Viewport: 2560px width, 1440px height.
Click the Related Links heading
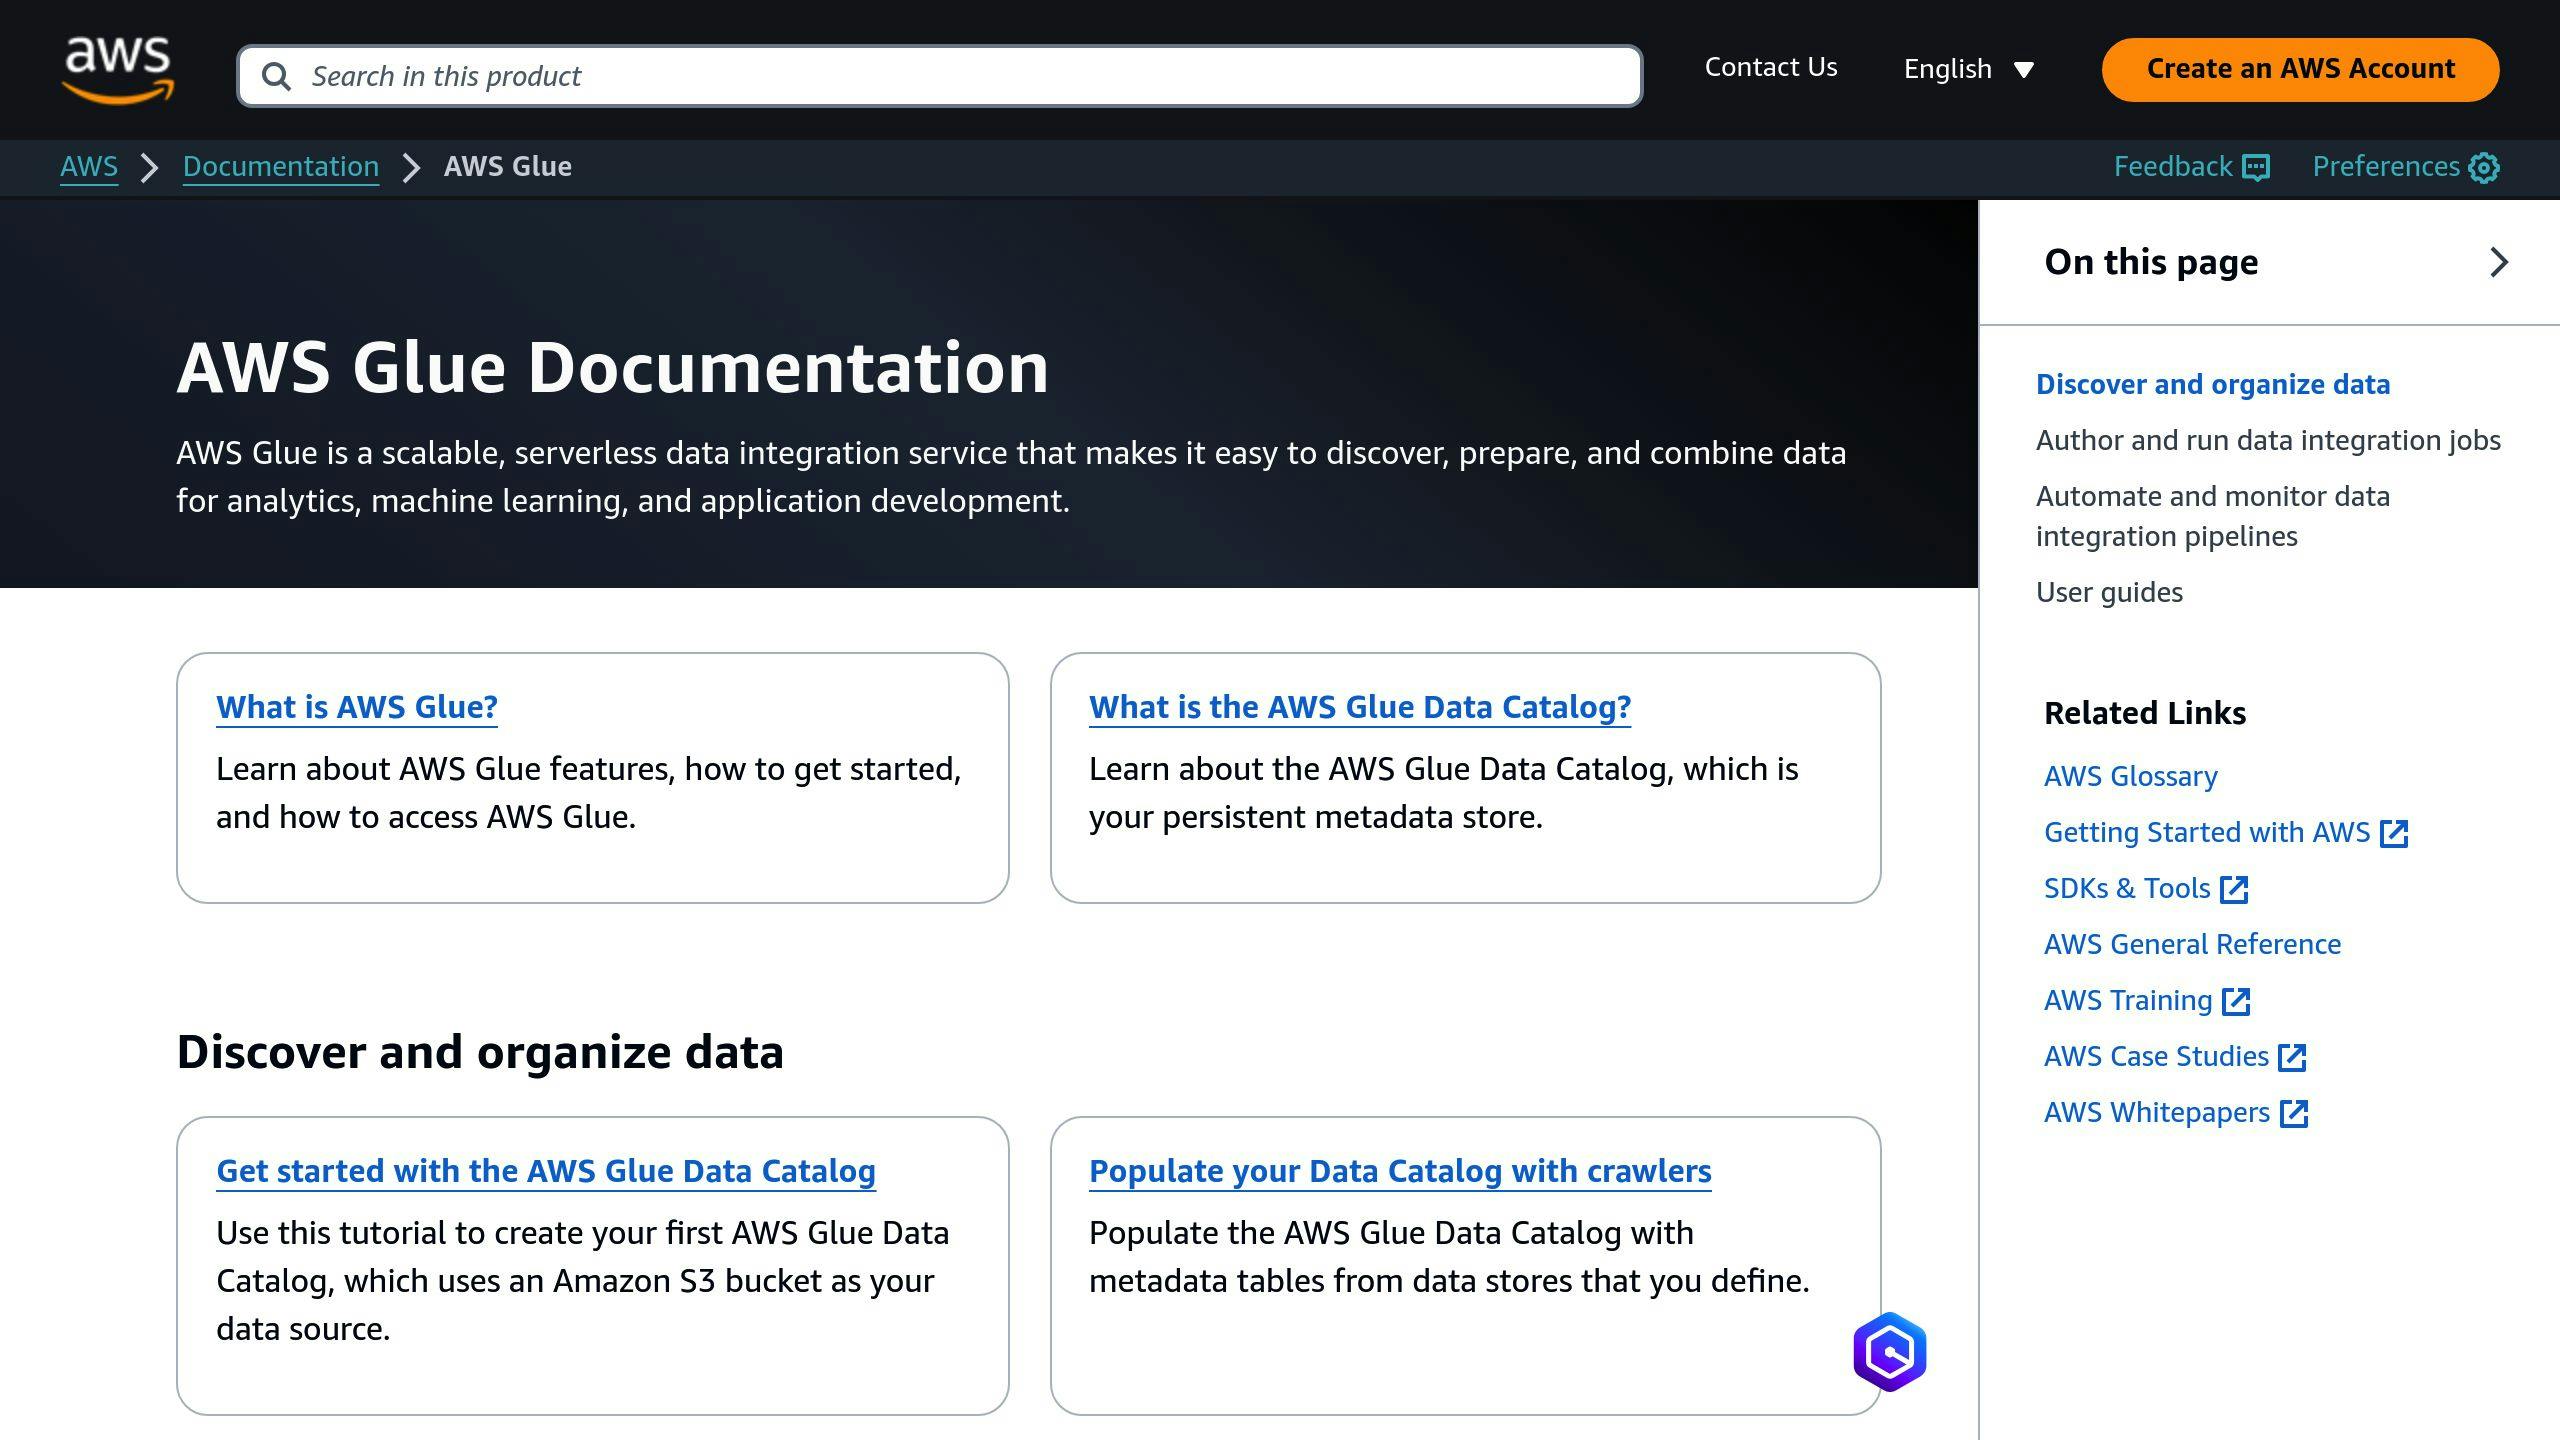(2145, 713)
